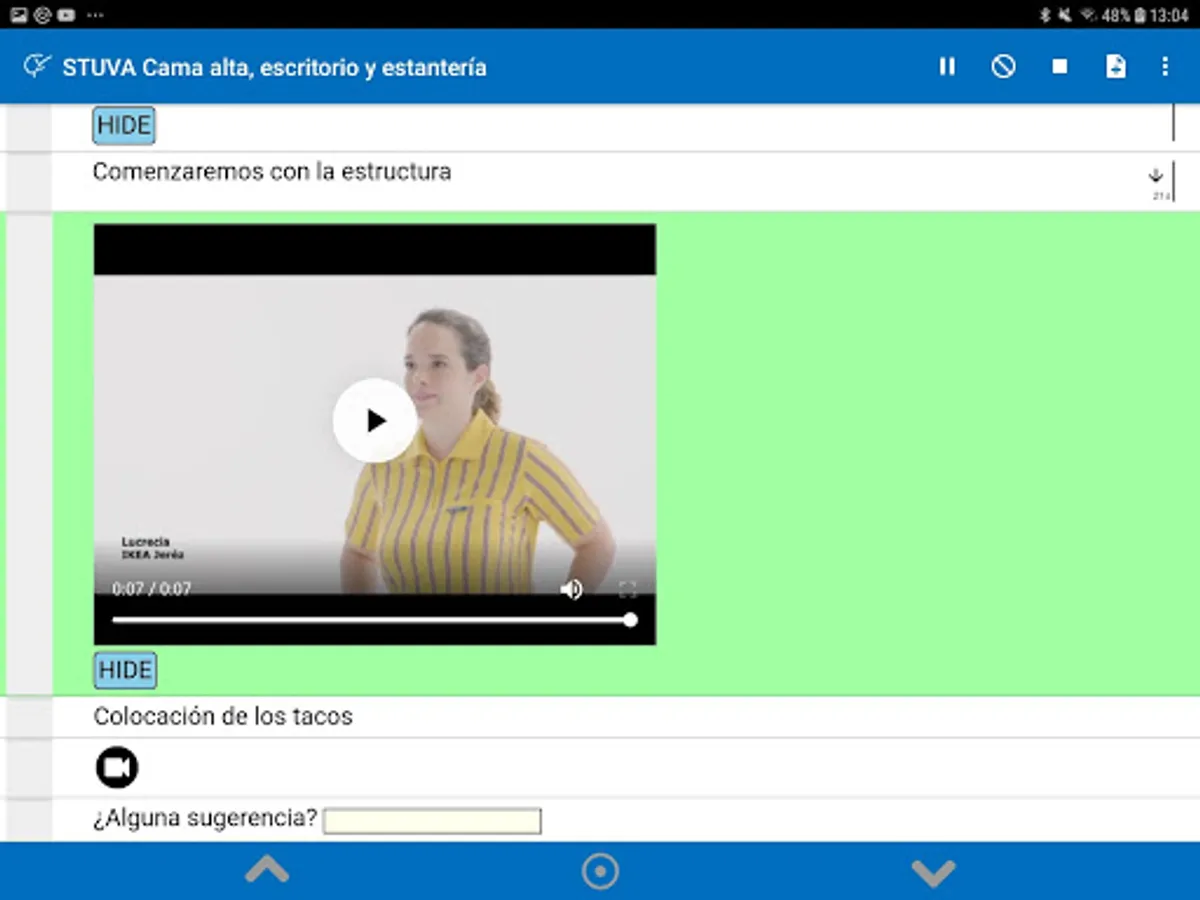The image size is (1200, 900).
Task: Focus the ¿Alguna sugerencia? input field
Action: point(432,821)
